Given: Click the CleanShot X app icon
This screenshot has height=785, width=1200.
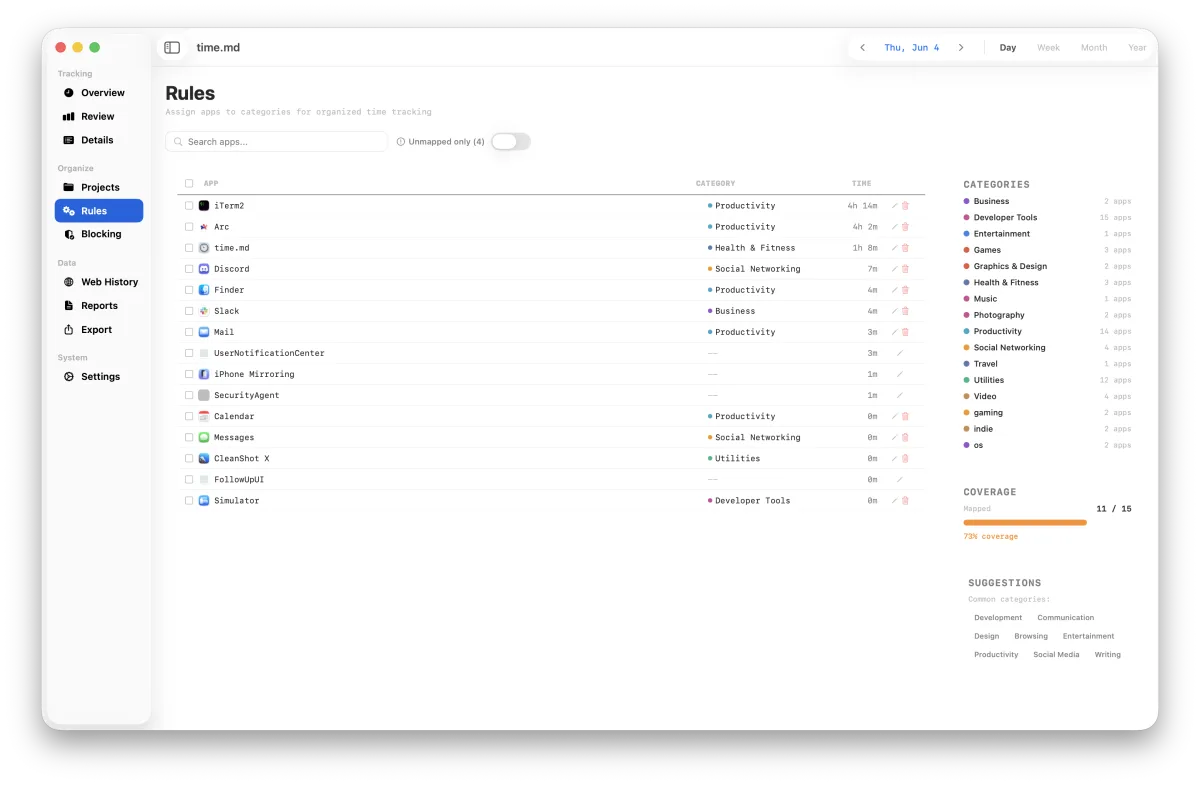Looking at the screenshot, I should point(204,458).
